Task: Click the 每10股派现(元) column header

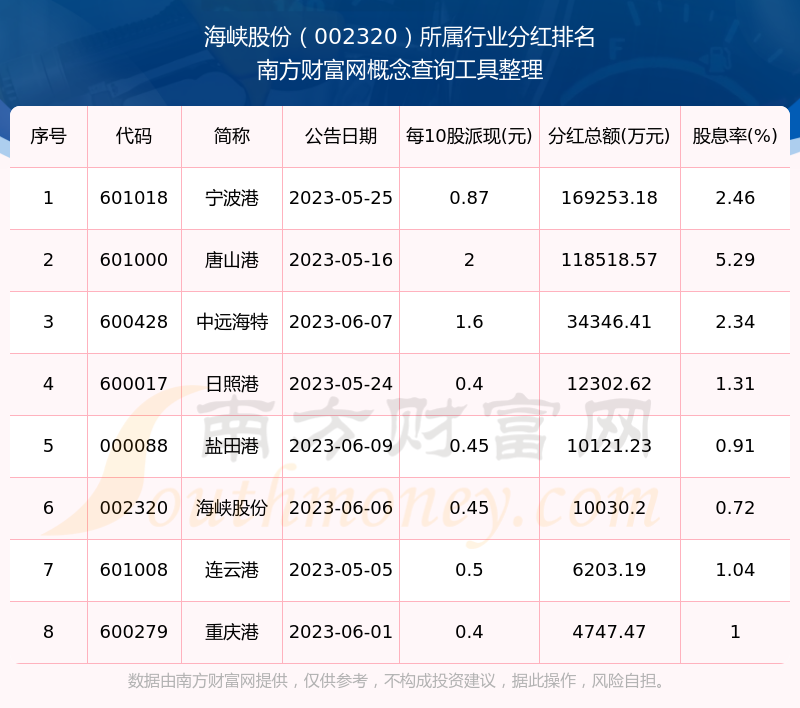Action: coord(469,136)
